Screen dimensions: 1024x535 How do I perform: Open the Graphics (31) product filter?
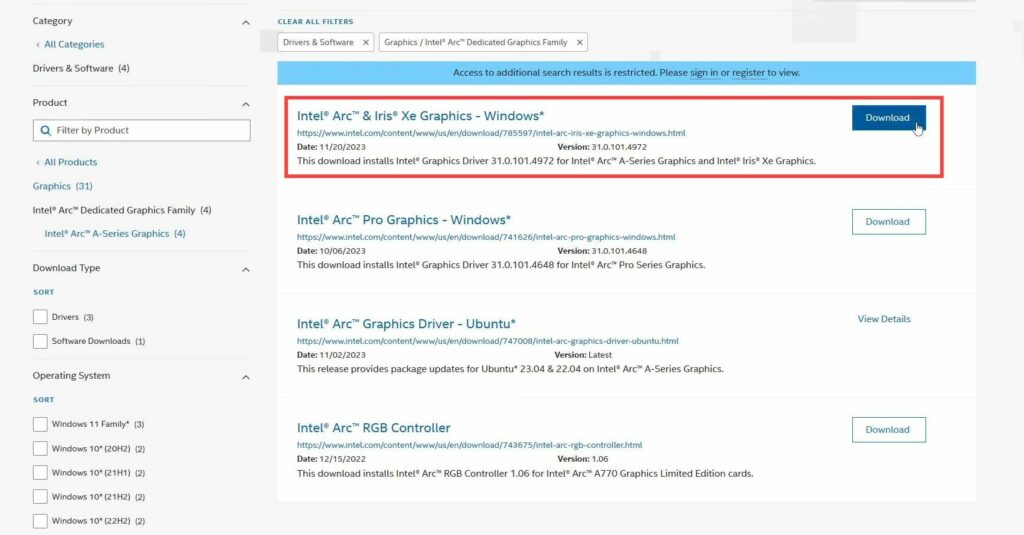tap(63, 186)
